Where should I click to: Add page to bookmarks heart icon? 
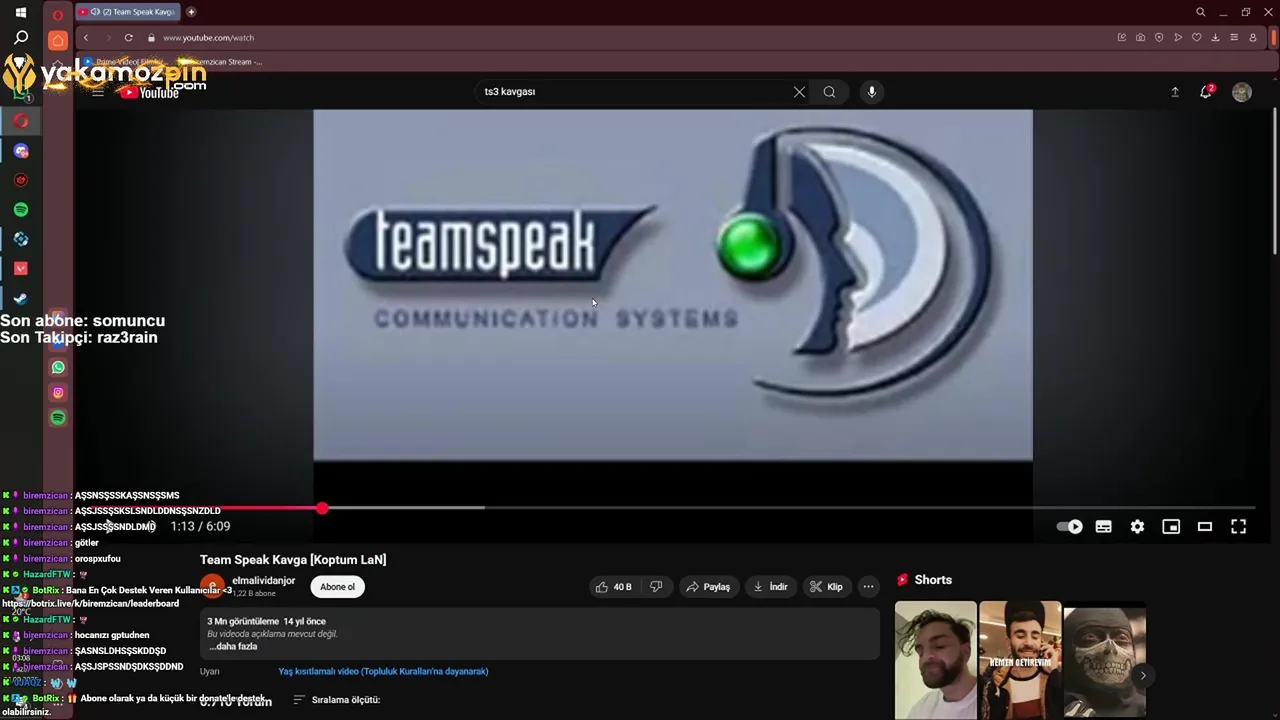1196,38
